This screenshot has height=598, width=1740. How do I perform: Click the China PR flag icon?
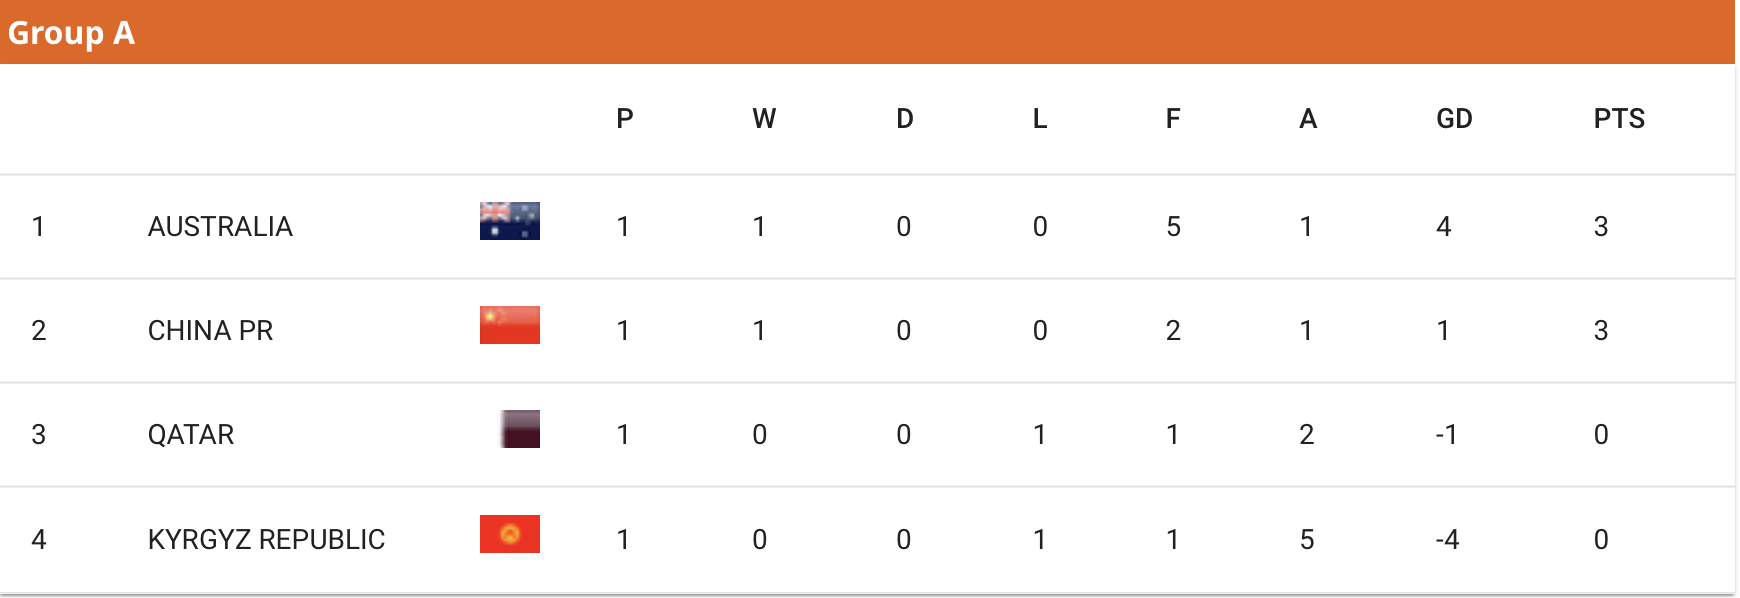pyautogui.click(x=510, y=325)
